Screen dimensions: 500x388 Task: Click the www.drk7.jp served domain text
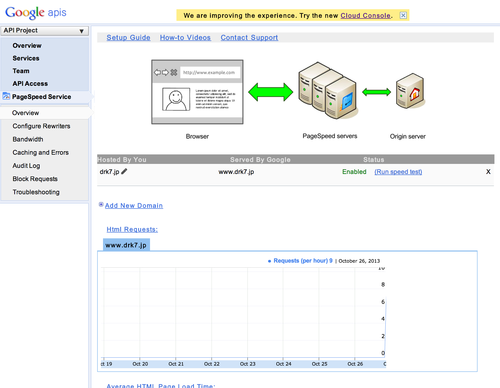[x=236, y=172]
